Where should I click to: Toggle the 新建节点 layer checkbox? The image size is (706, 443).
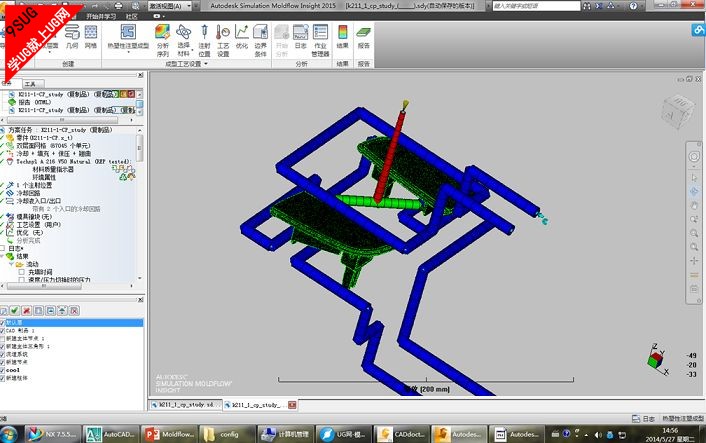tap(2, 362)
